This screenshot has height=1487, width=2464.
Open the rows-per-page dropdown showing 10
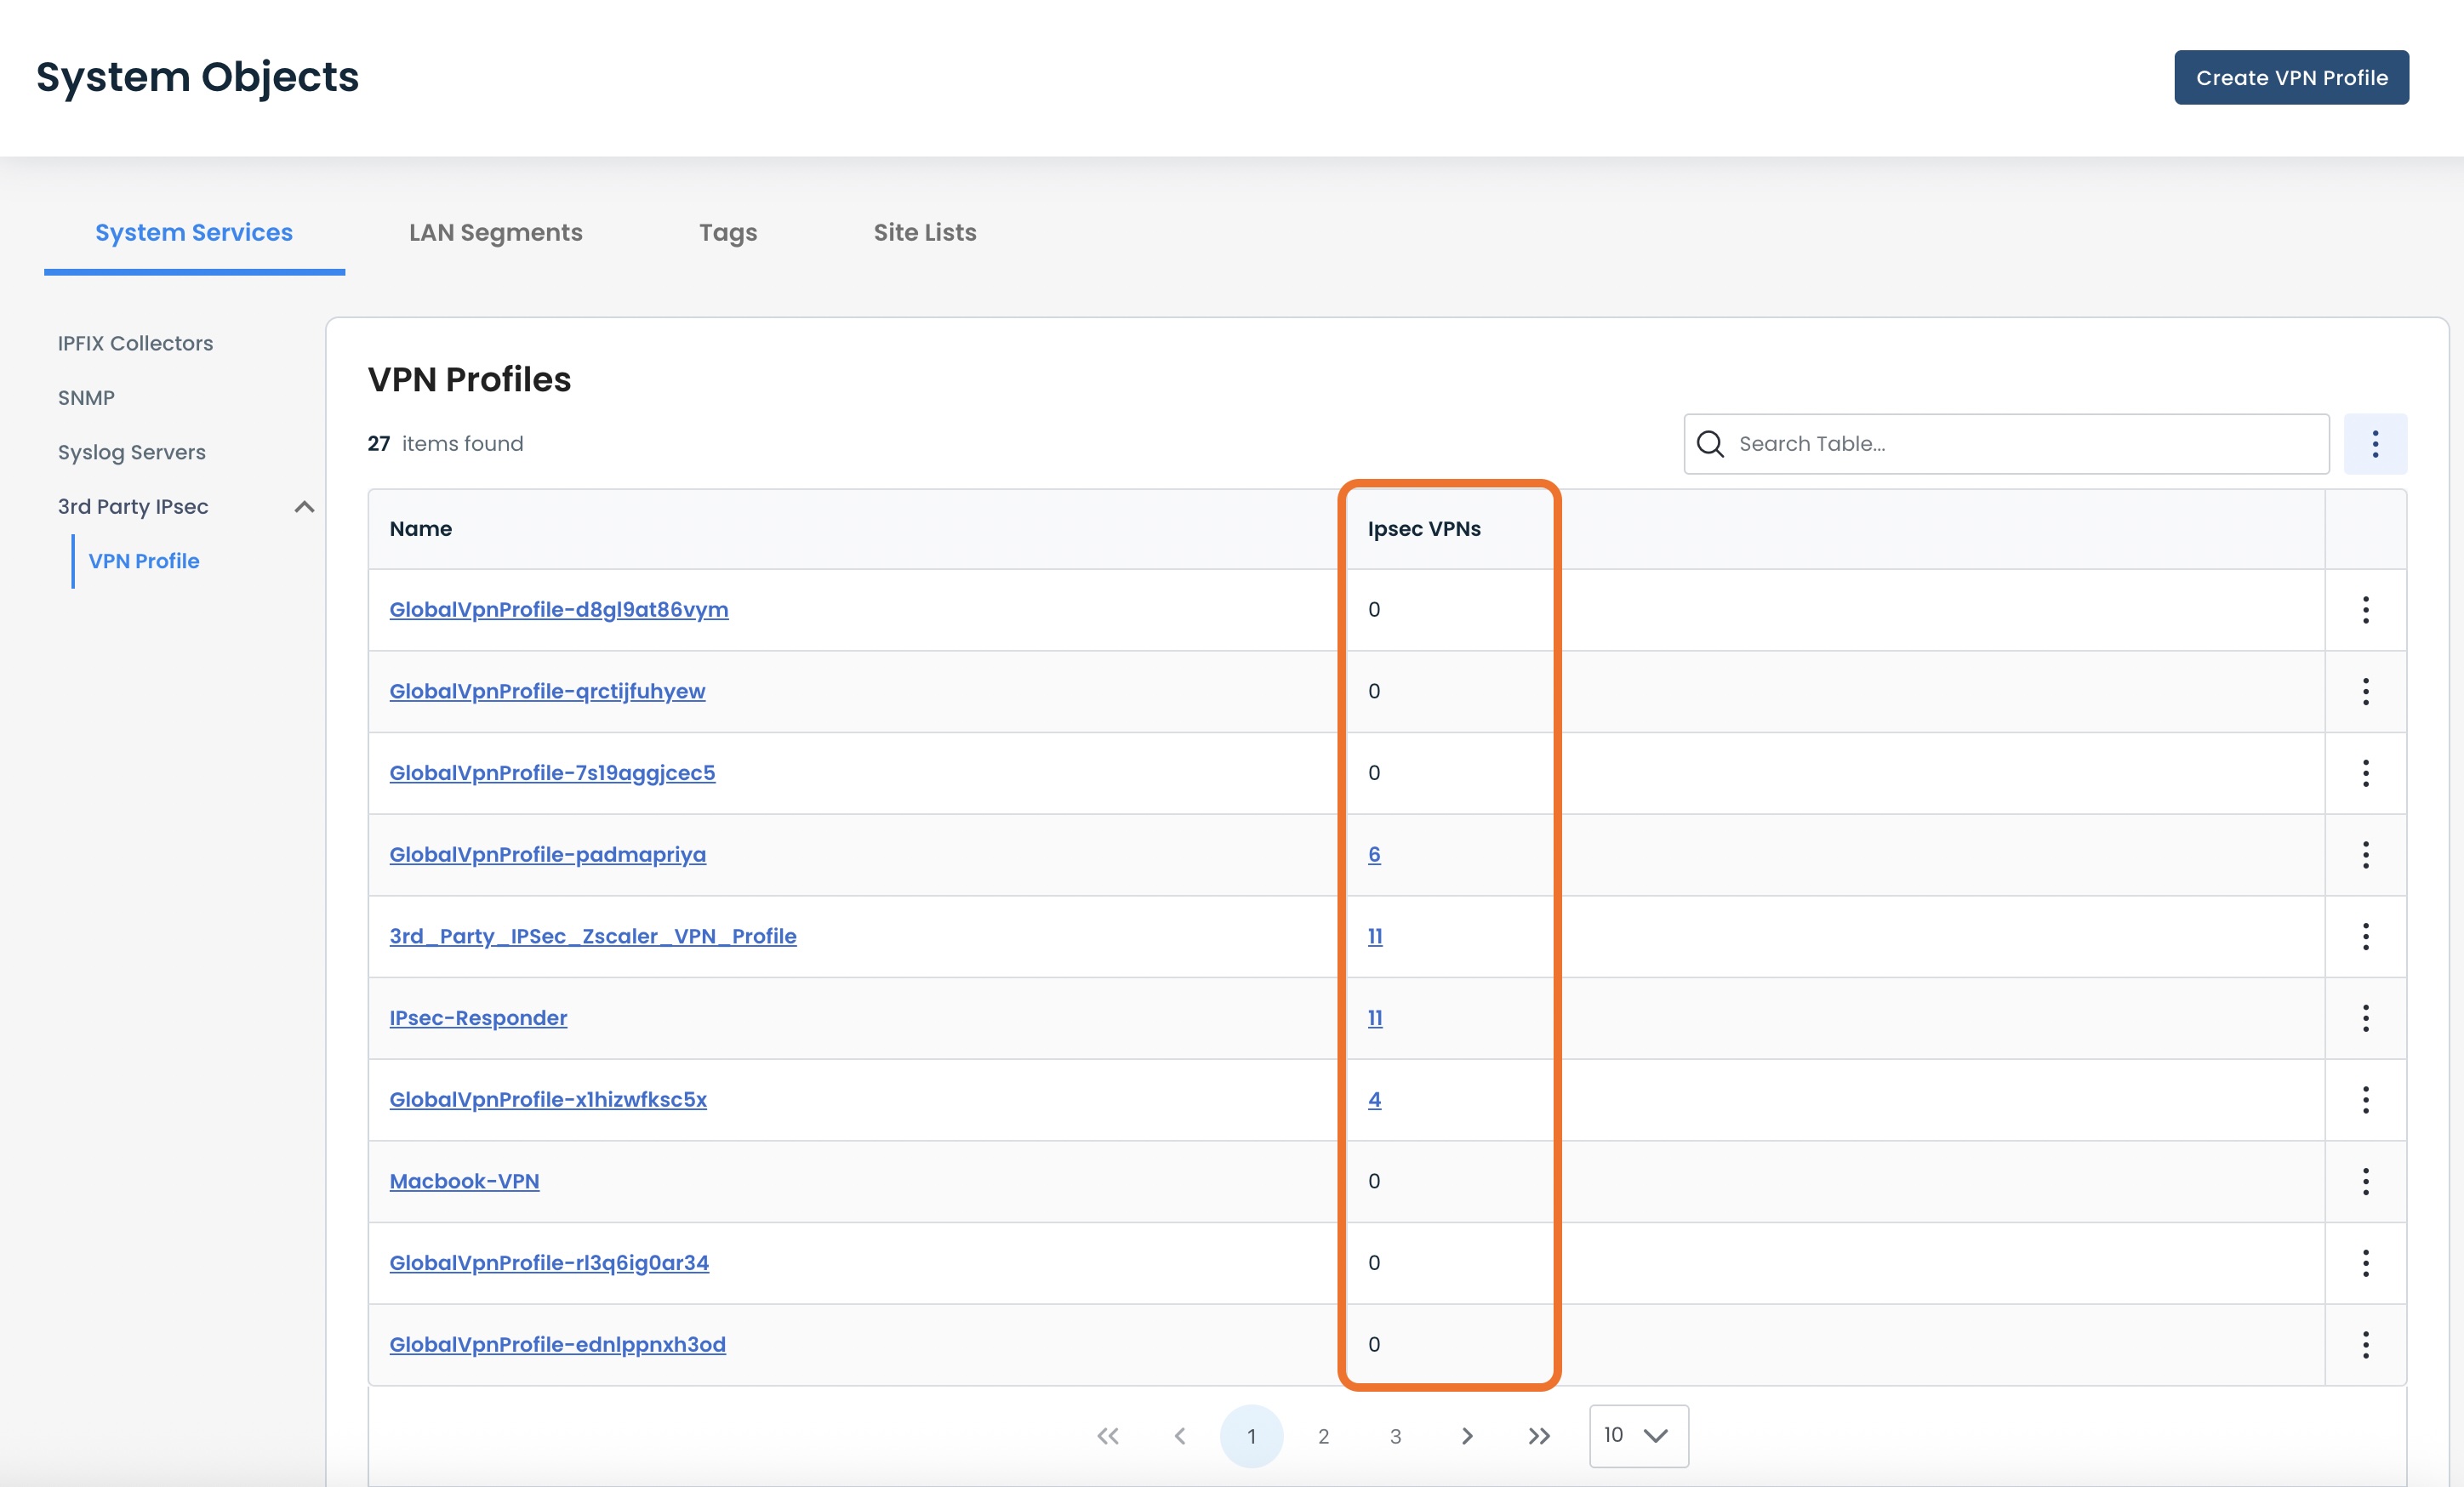click(x=1638, y=1436)
